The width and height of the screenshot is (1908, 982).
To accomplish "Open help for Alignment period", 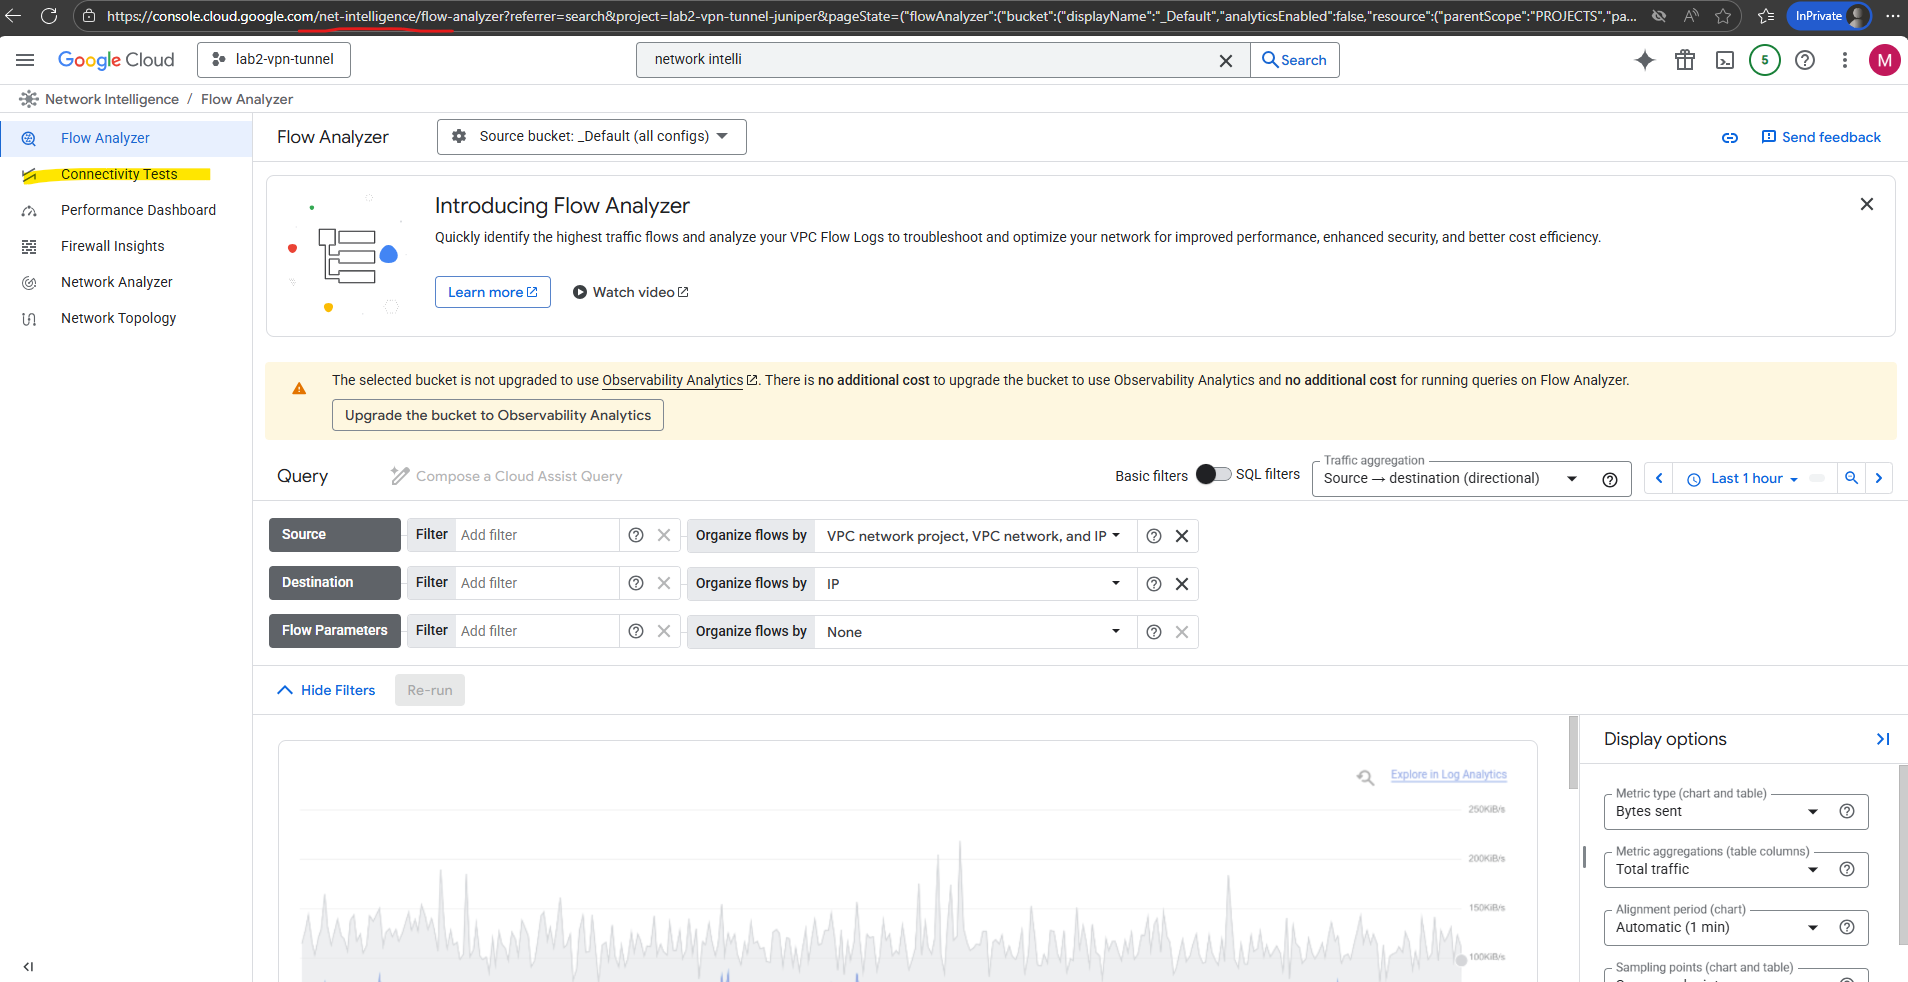I will pyautogui.click(x=1847, y=927).
